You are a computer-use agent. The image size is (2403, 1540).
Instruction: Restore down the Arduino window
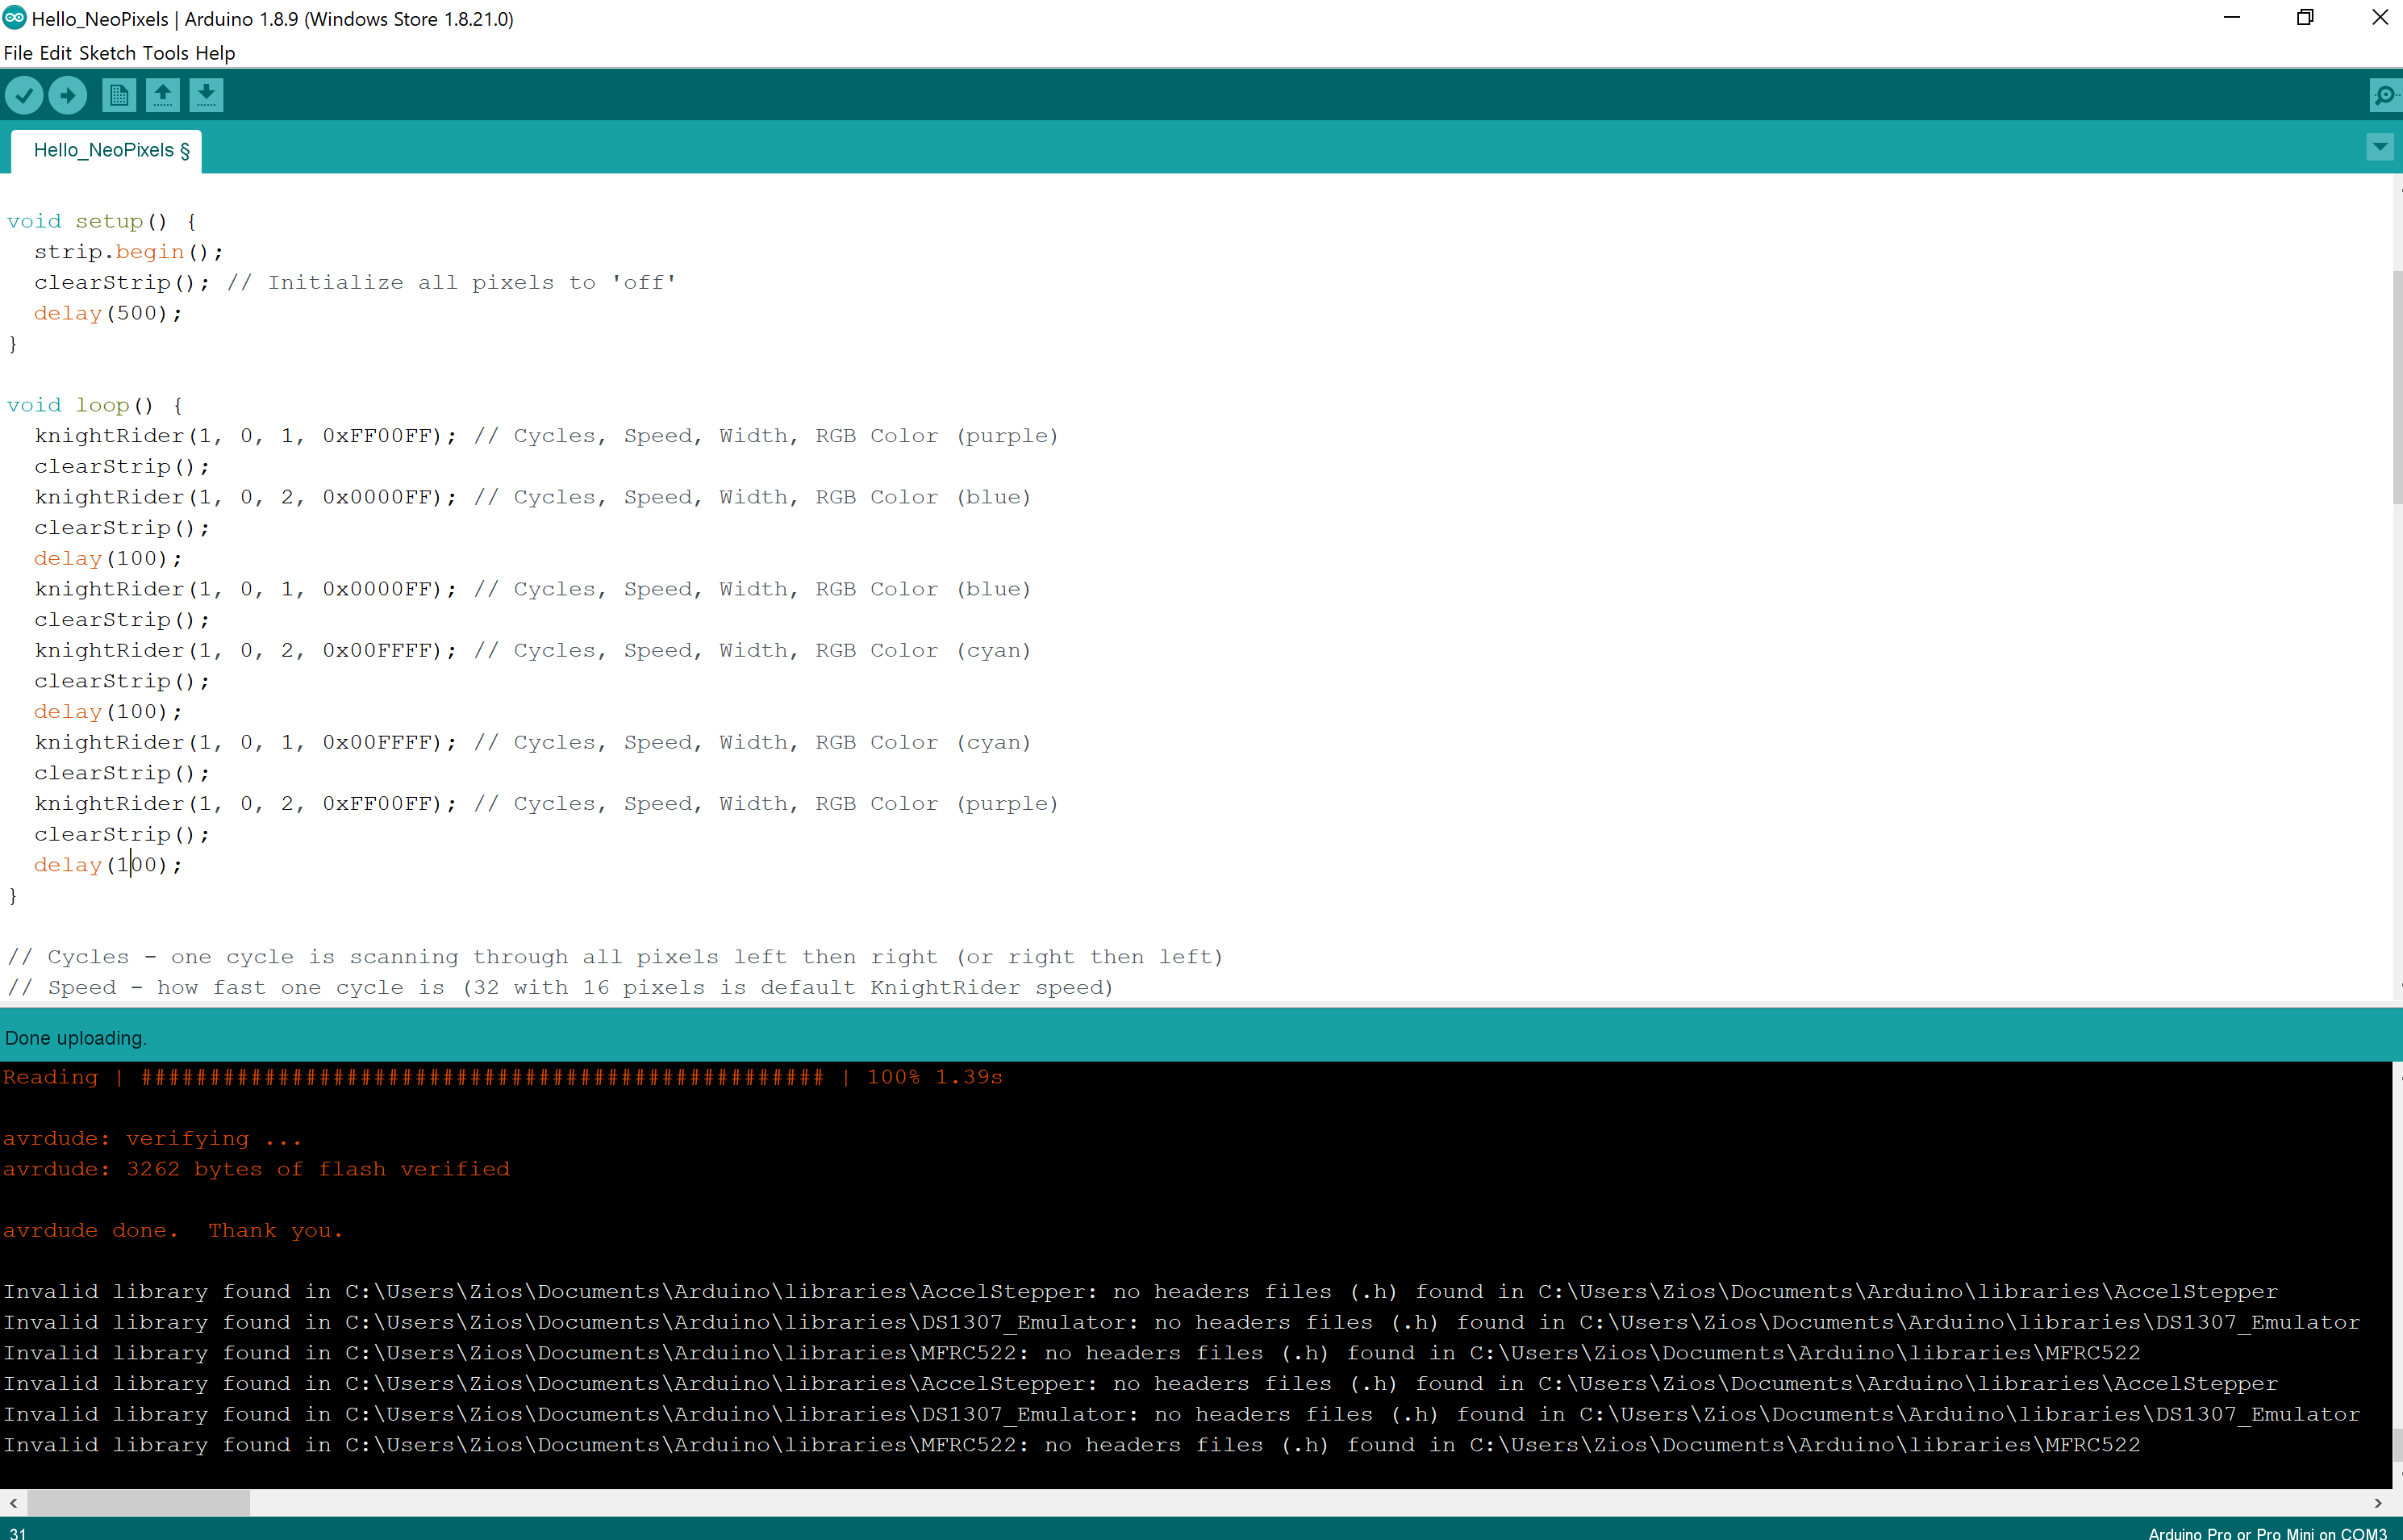tap(2305, 18)
